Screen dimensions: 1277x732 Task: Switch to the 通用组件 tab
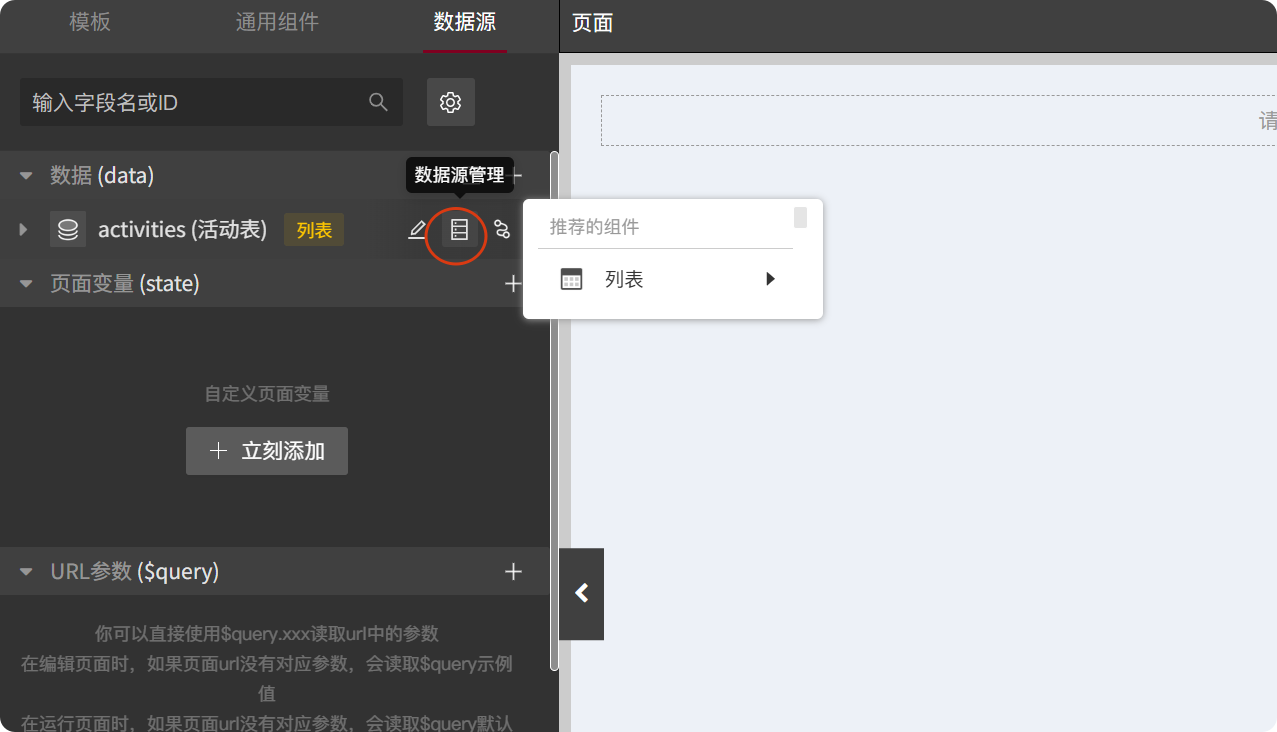277,23
